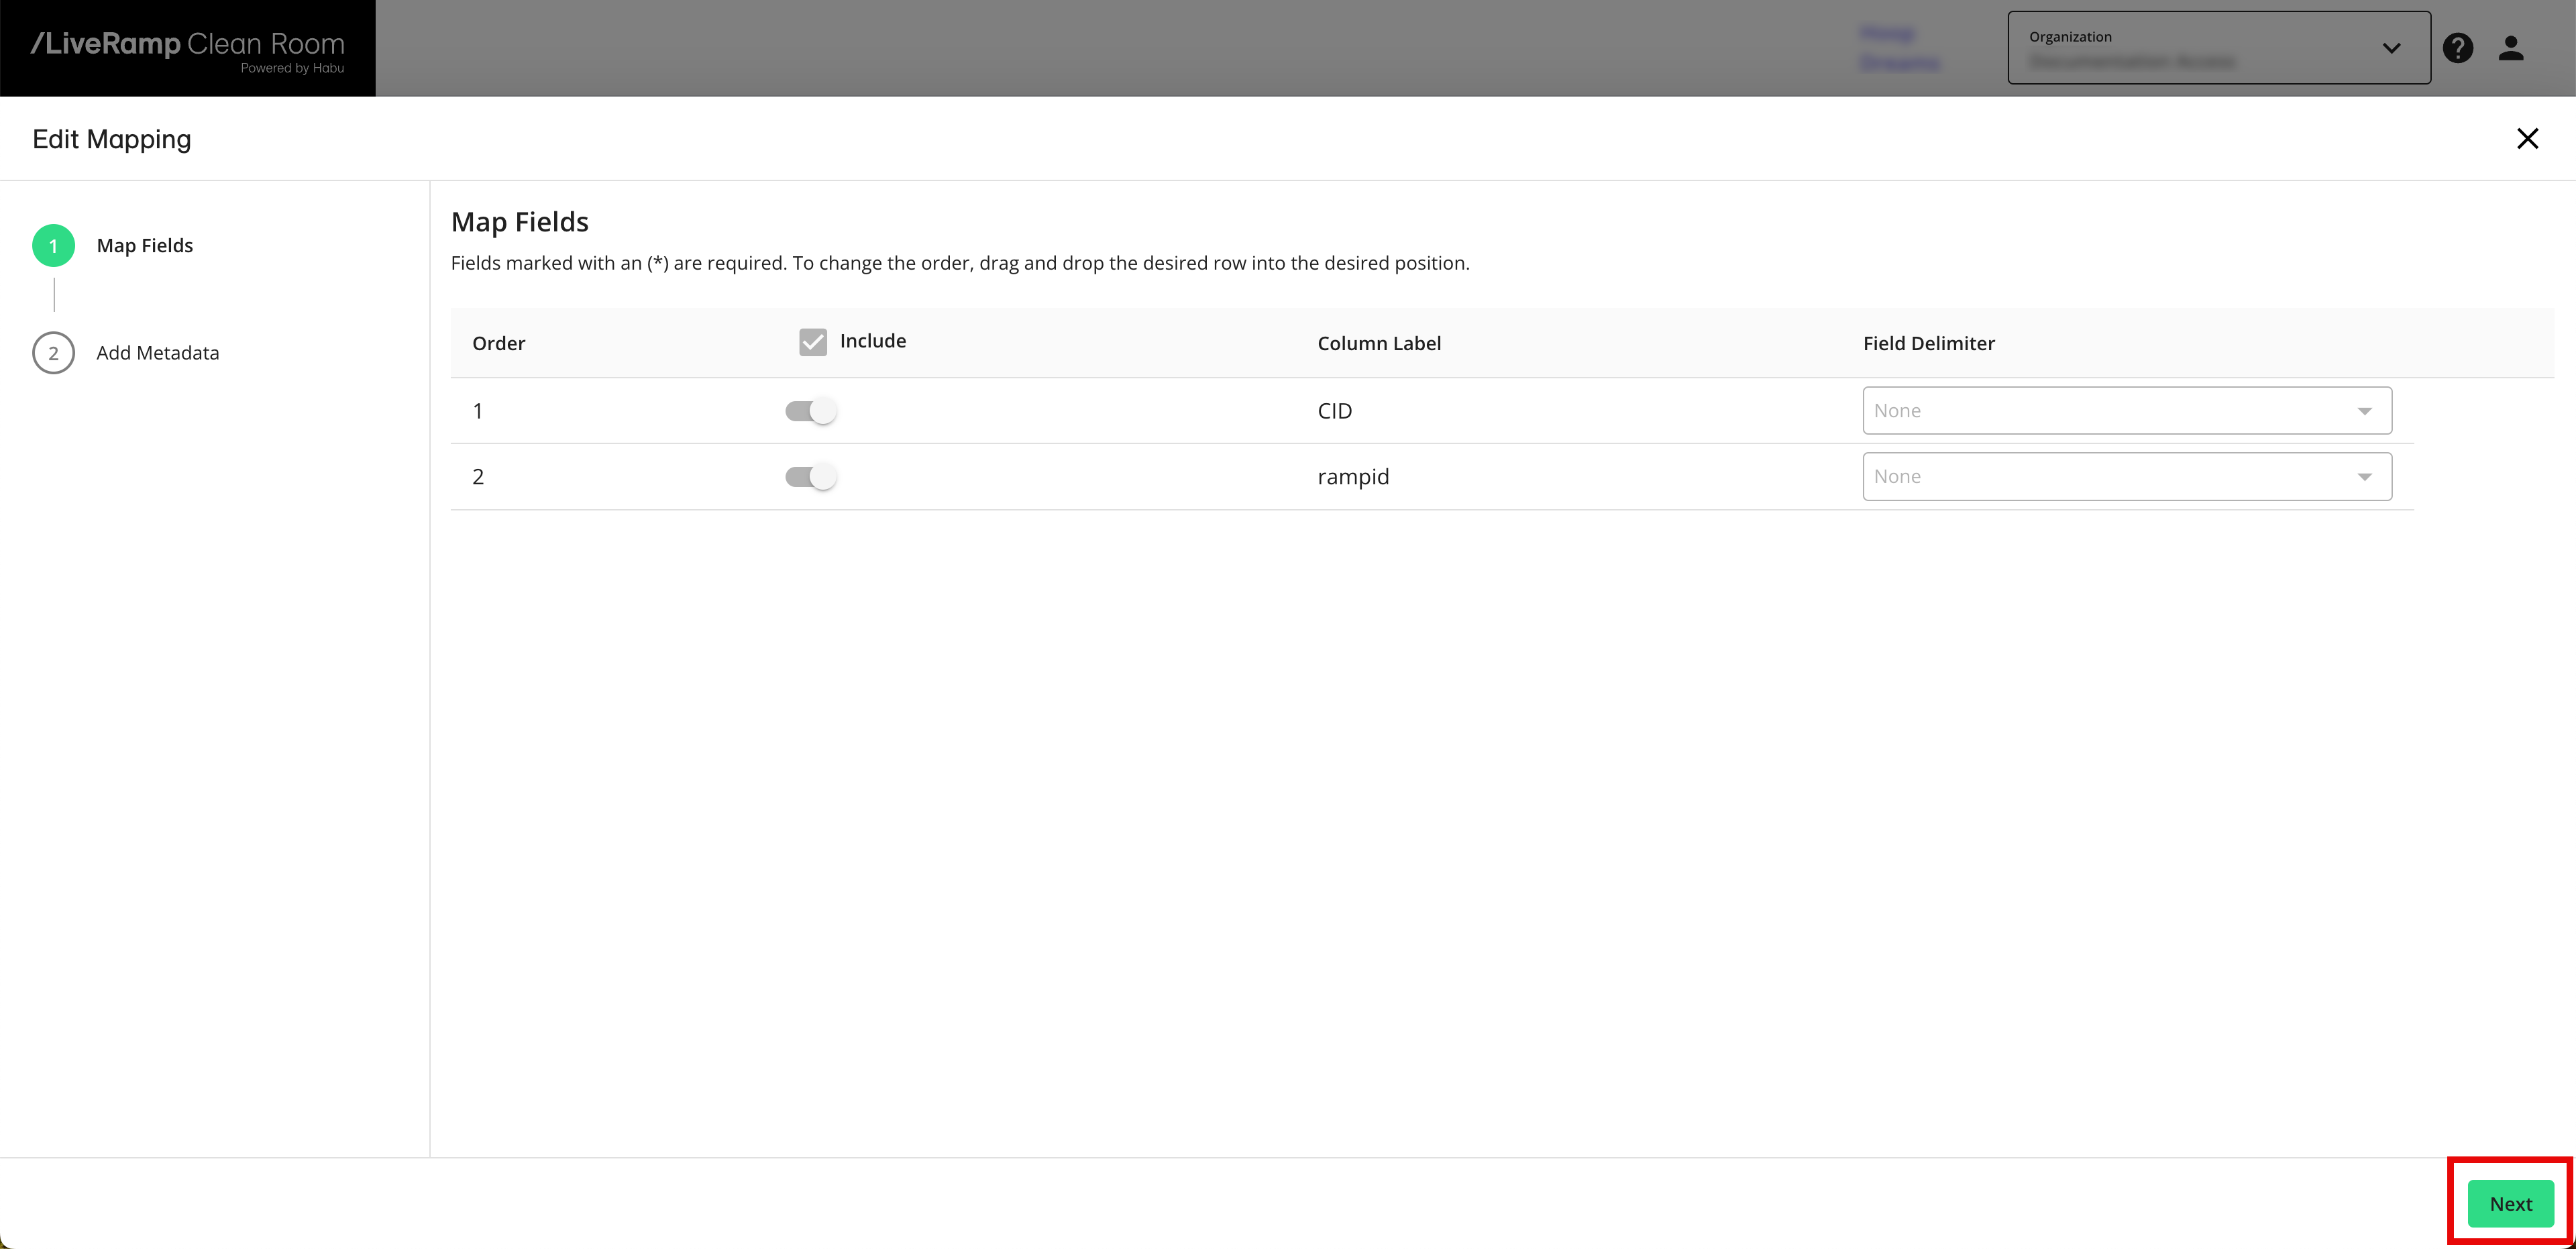The image size is (2576, 1249).
Task: Toggle include switch for rampid row
Action: tap(811, 477)
